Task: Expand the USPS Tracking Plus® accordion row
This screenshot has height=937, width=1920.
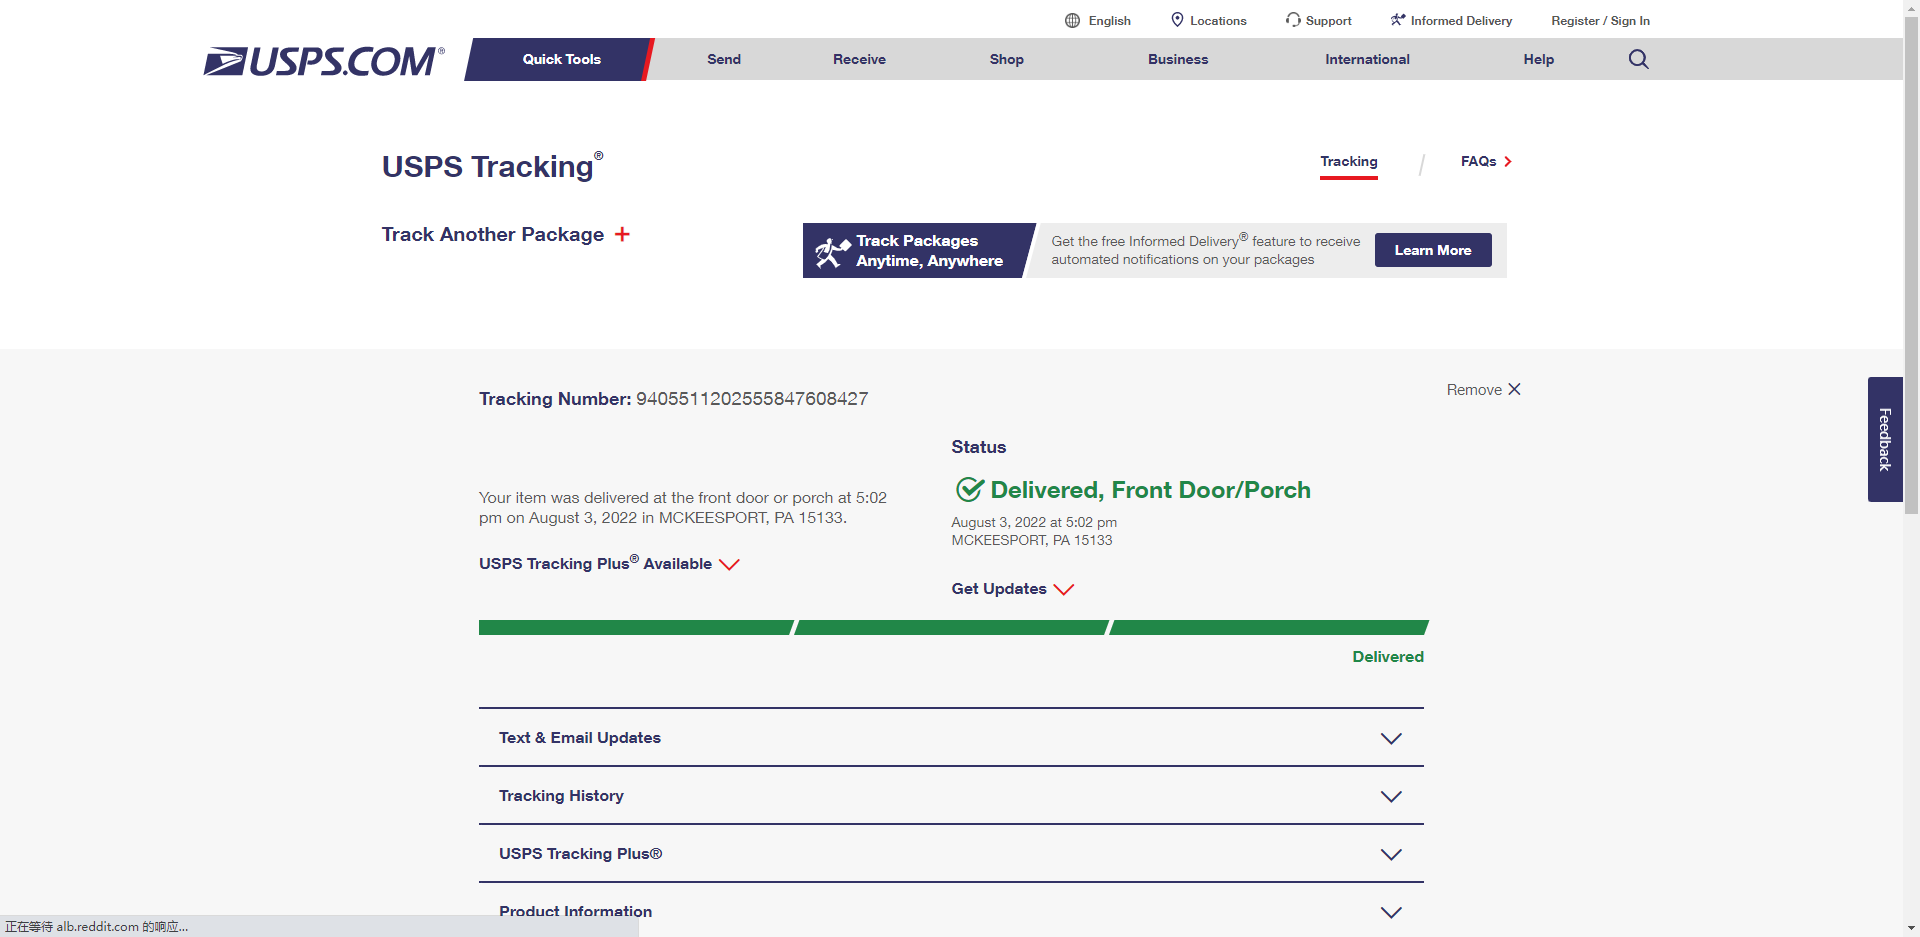Action: click(x=1390, y=854)
